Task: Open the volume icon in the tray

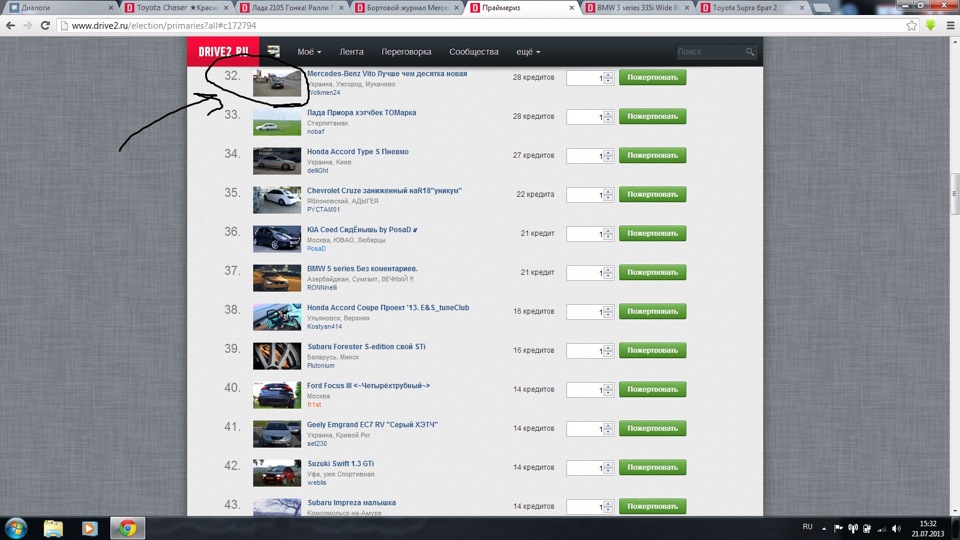Action: point(896,528)
